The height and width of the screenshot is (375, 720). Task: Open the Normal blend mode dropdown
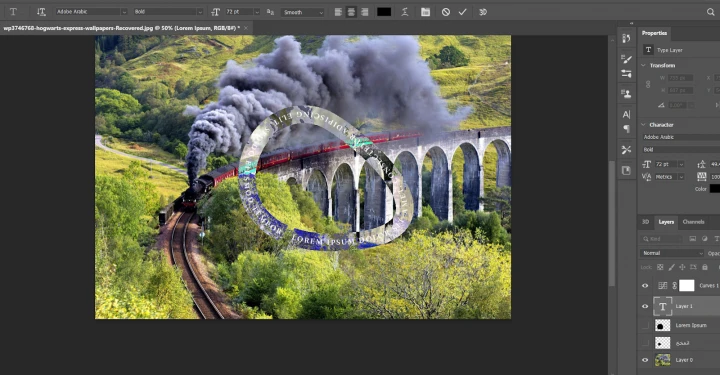point(671,253)
